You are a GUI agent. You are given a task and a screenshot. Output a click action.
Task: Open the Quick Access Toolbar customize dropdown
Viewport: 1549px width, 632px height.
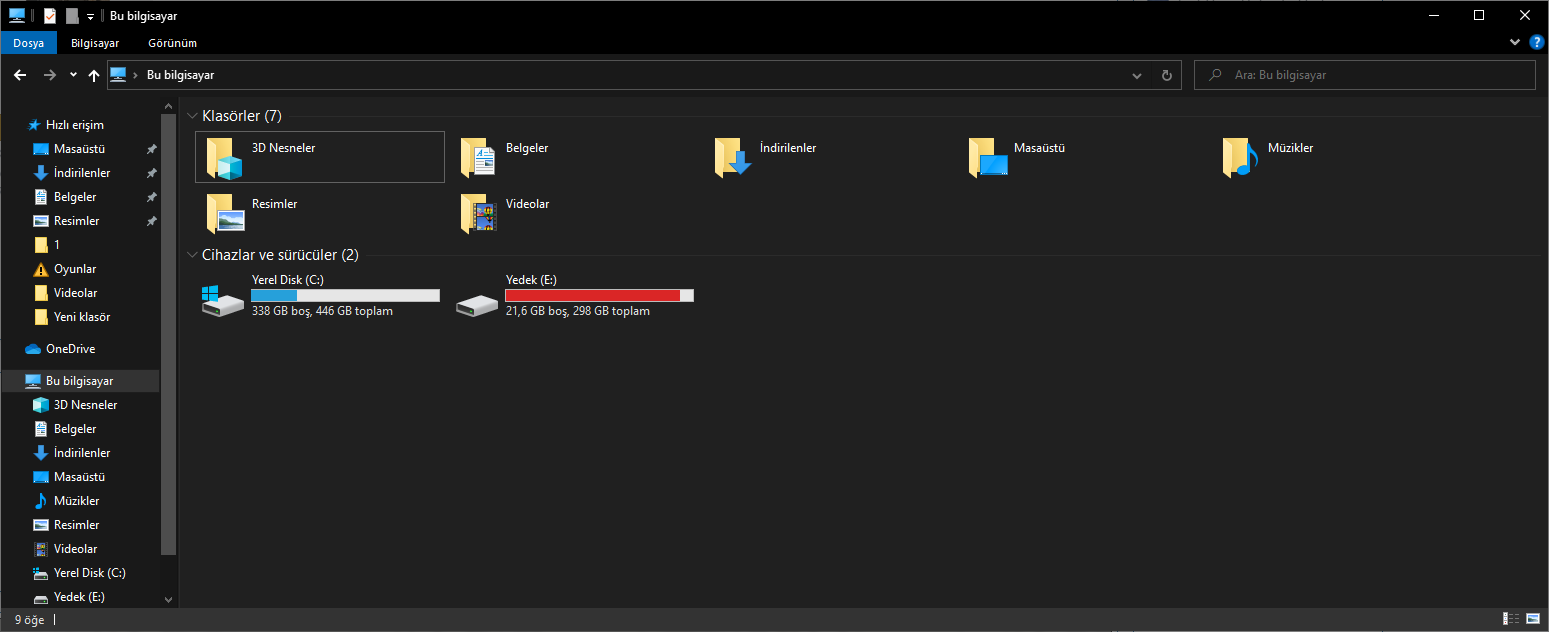tap(90, 17)
